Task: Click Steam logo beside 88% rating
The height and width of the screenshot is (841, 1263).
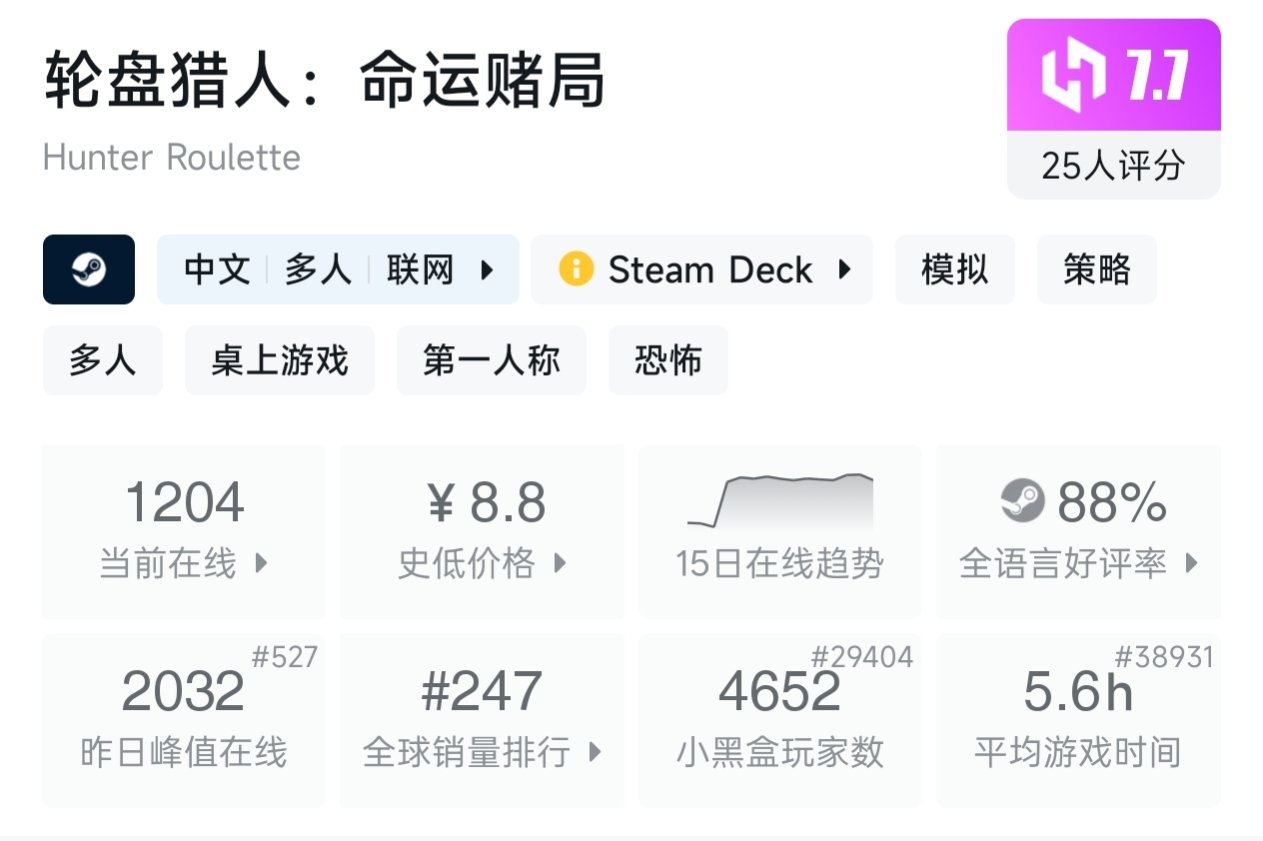Action: click(1022, 501)
